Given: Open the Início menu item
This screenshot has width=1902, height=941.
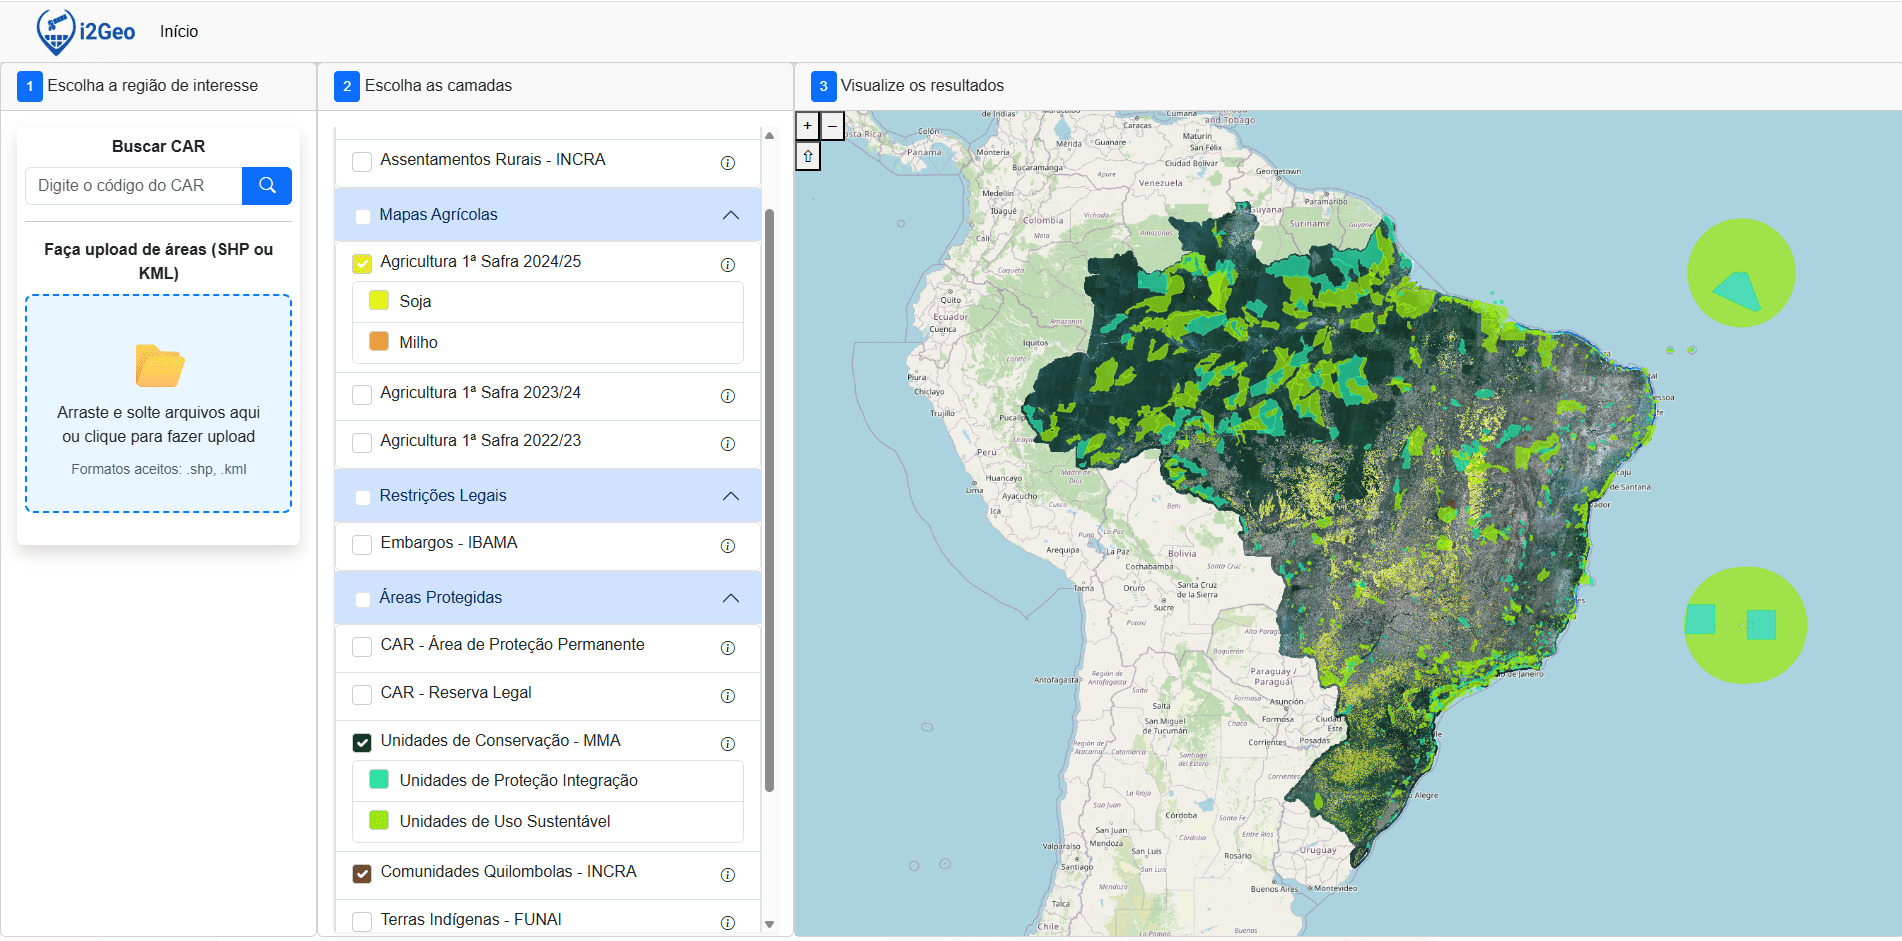Looking at the screenshot, I should pos(179,32).
